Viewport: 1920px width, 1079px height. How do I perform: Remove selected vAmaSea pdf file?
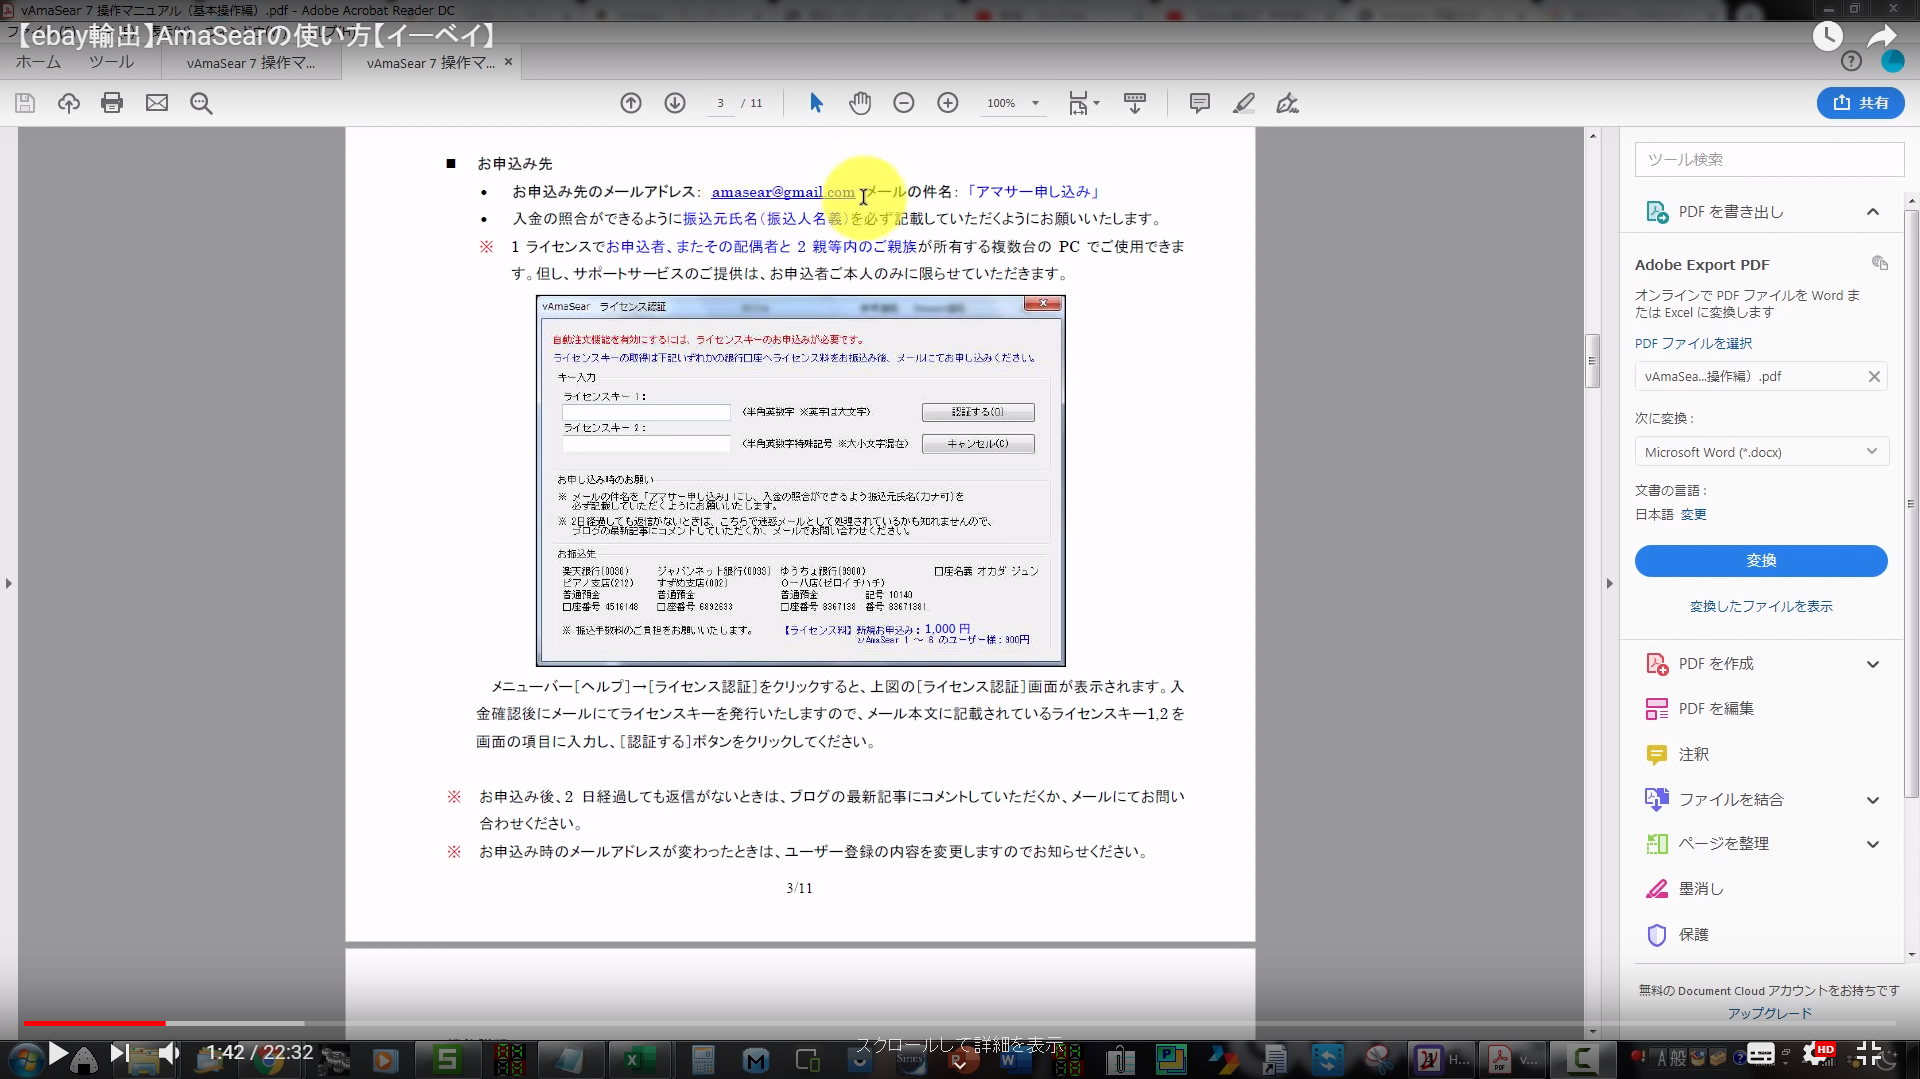point(1874,377)
